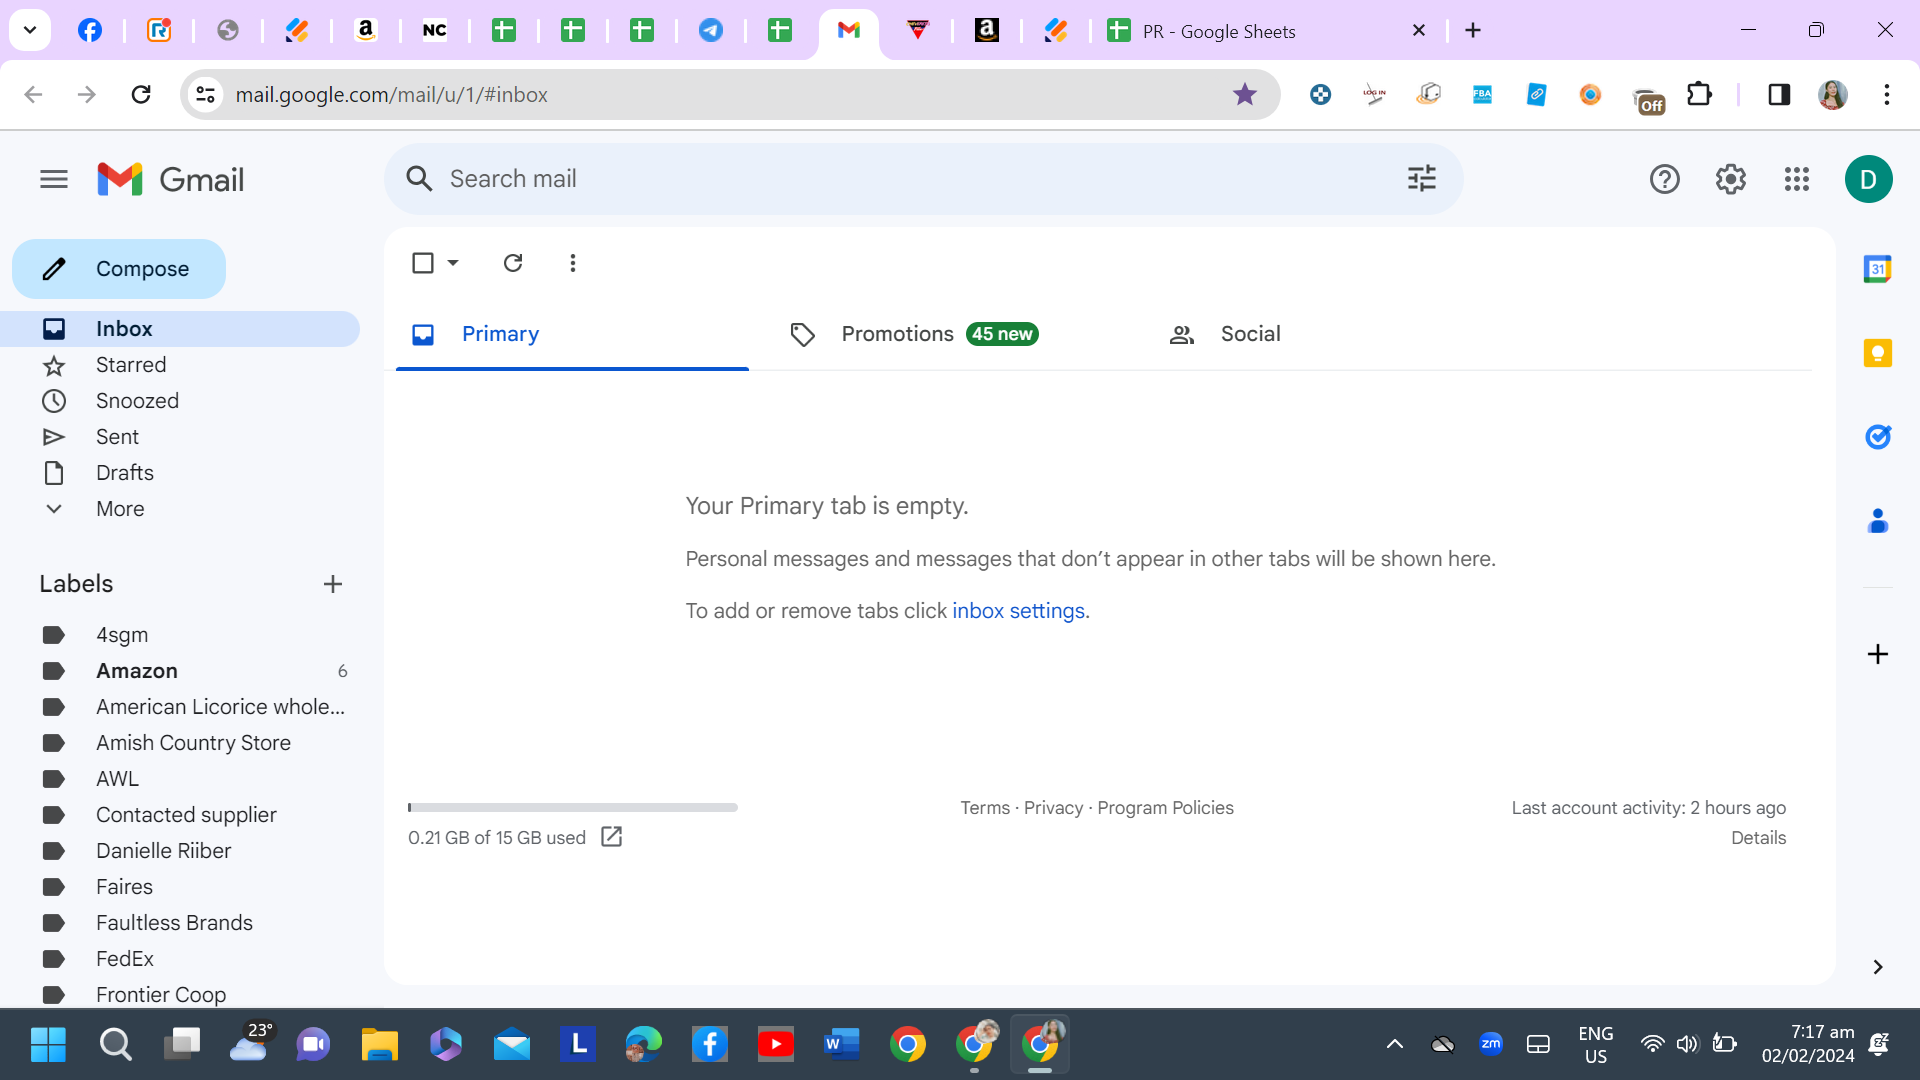Refresh the inbox
Screen dimensions: 1920x1080
coord(513,263)
